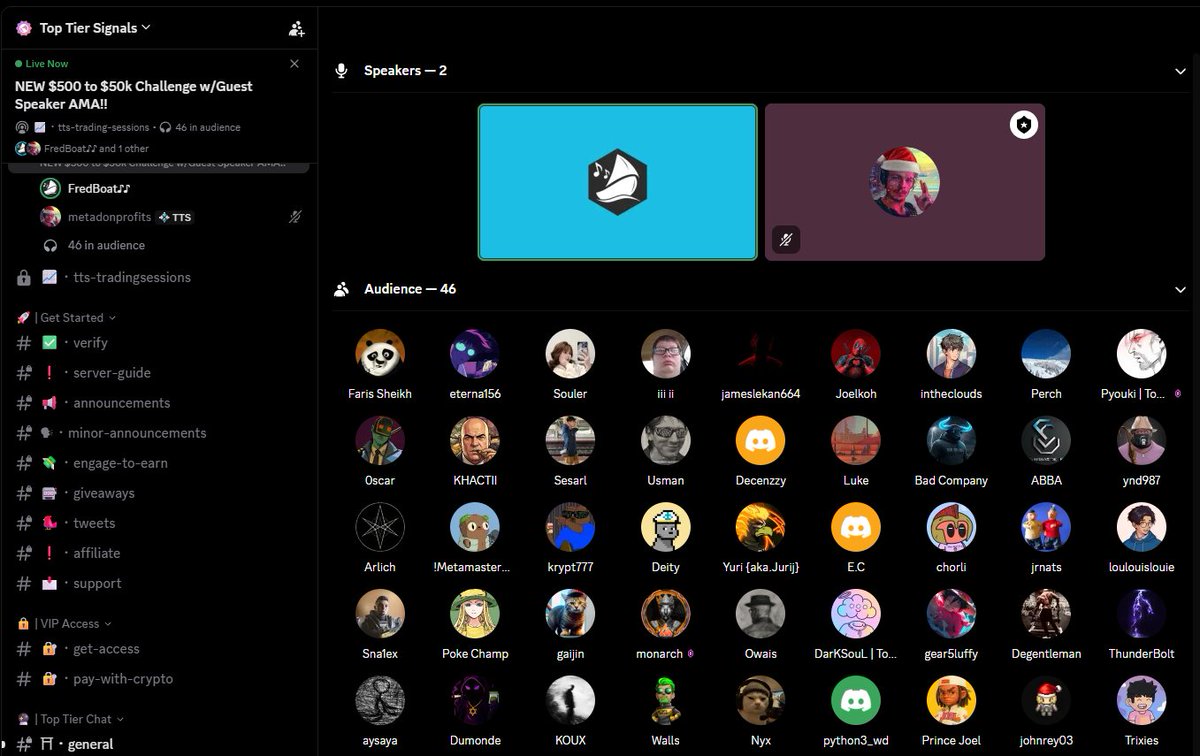Open the engage-to-earn channel

(x=120, y=463)
